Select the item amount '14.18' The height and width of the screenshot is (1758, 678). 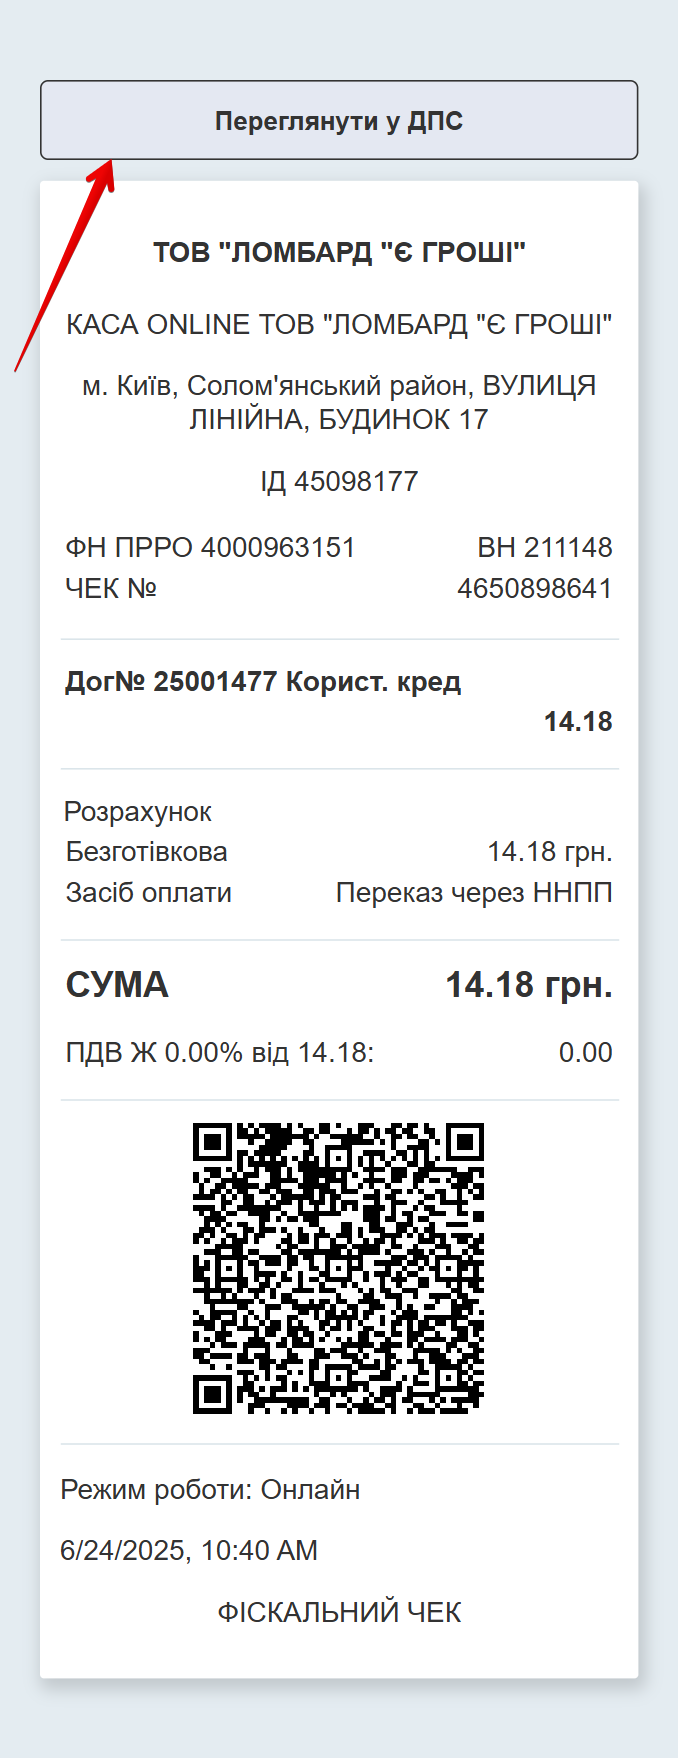click(578, 721)
